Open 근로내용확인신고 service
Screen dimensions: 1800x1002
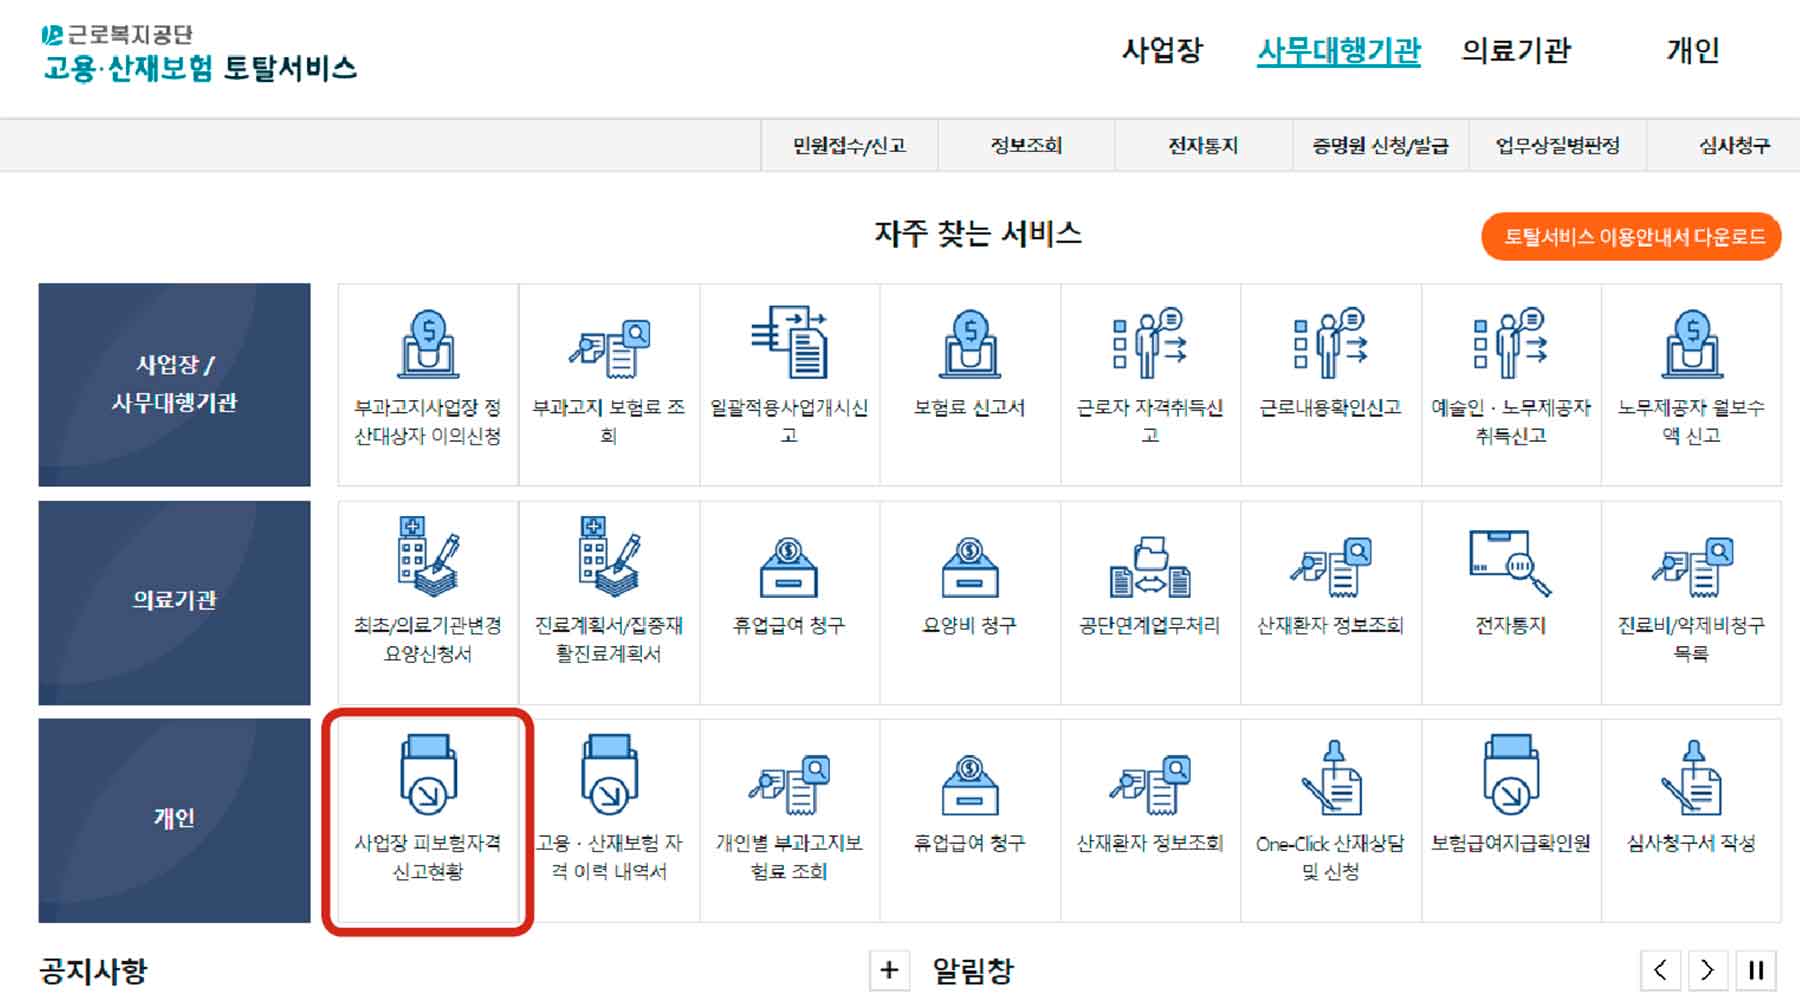[x=1331, y=385]
